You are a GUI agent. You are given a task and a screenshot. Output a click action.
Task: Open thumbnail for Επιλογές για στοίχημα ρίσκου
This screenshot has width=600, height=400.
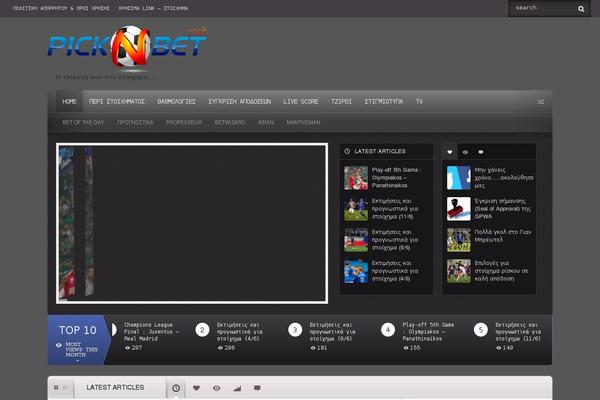(x=459, y=271)
